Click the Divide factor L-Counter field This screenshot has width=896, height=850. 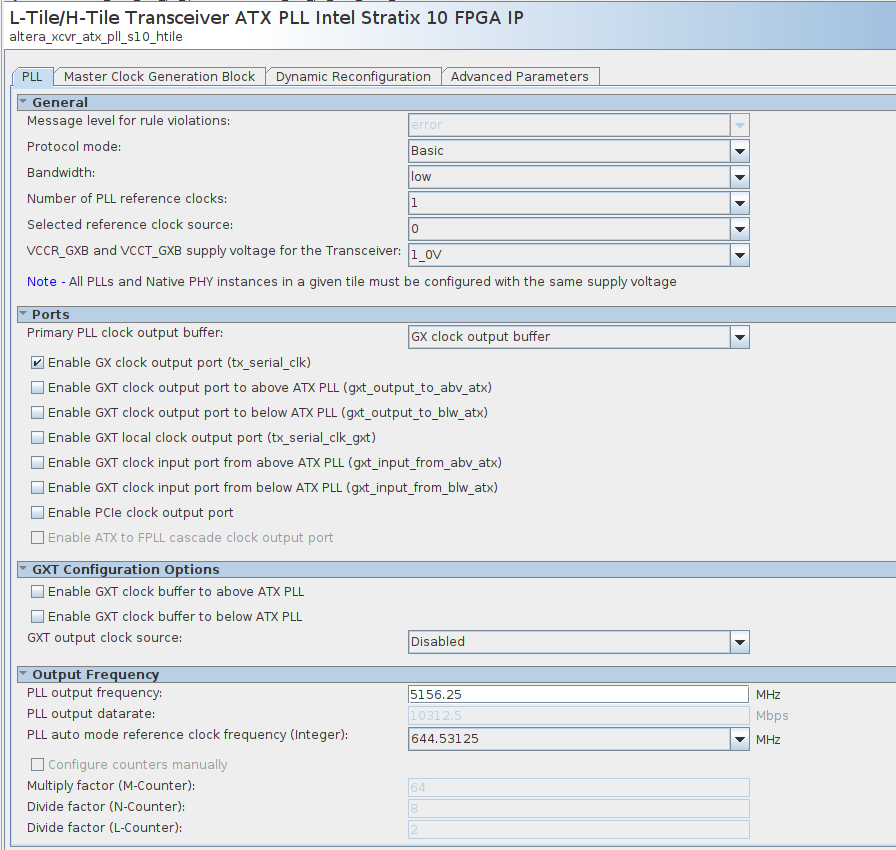tap(578, 829)
